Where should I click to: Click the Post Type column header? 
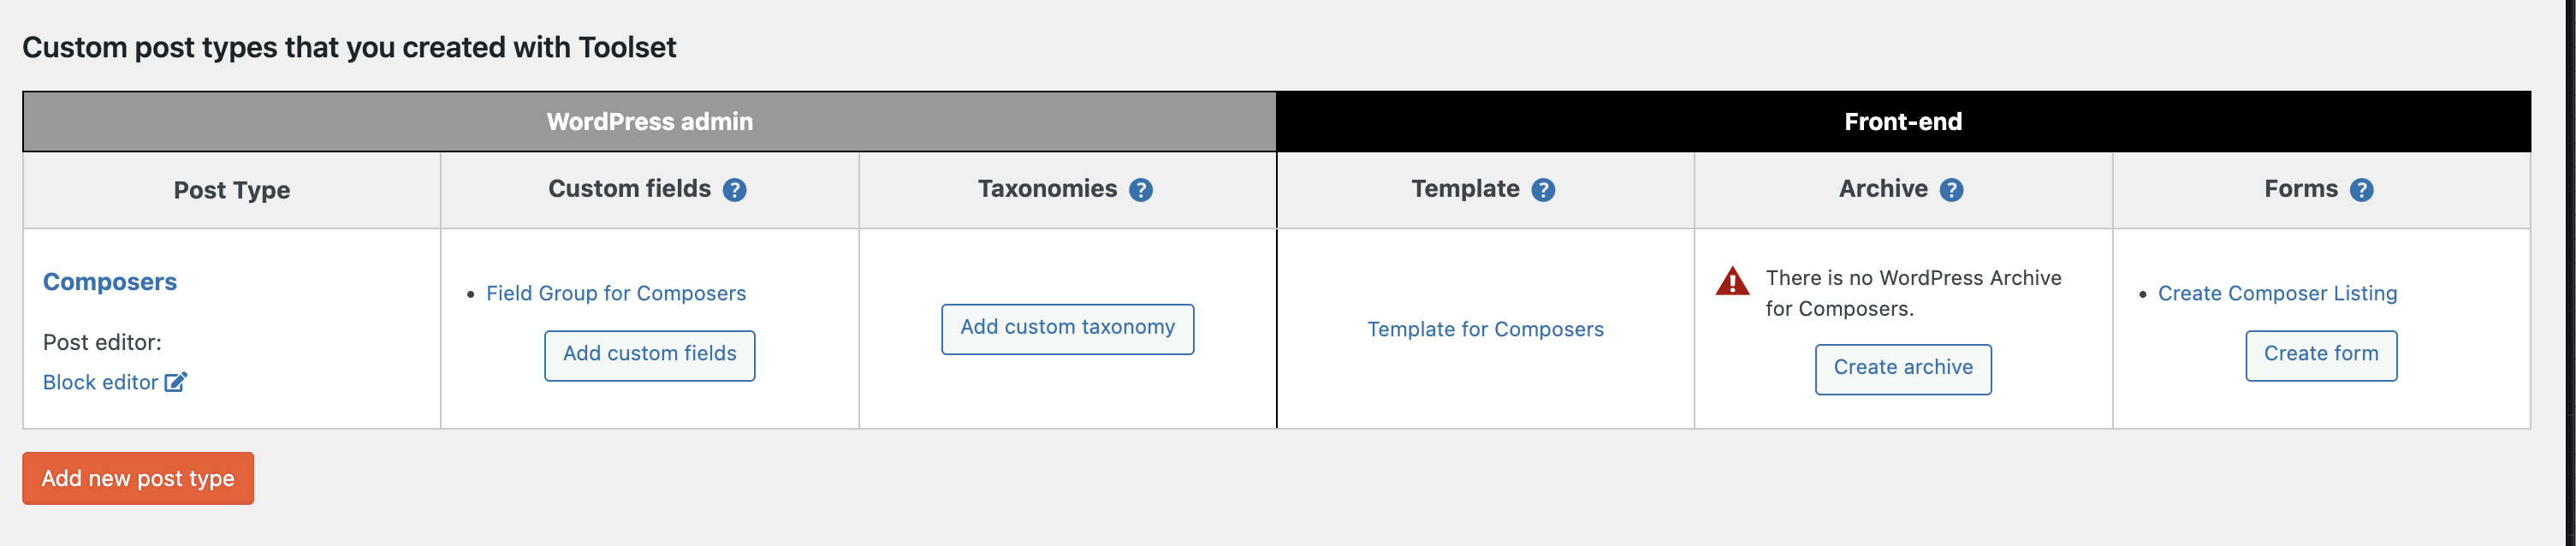click(232, 190)
